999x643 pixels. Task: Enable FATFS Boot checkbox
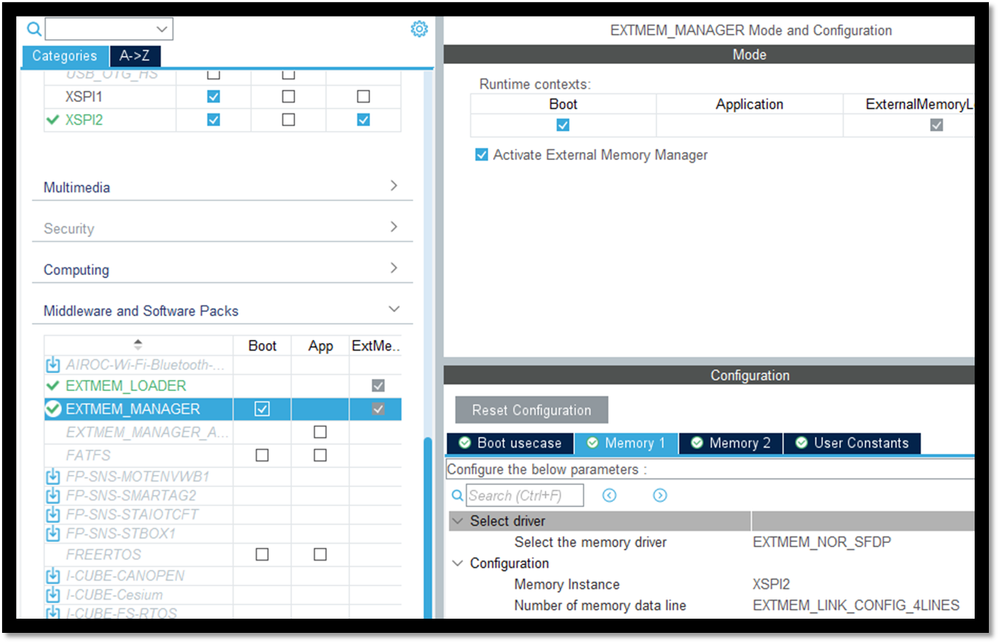pyautogui.click(x=262, y=455)
